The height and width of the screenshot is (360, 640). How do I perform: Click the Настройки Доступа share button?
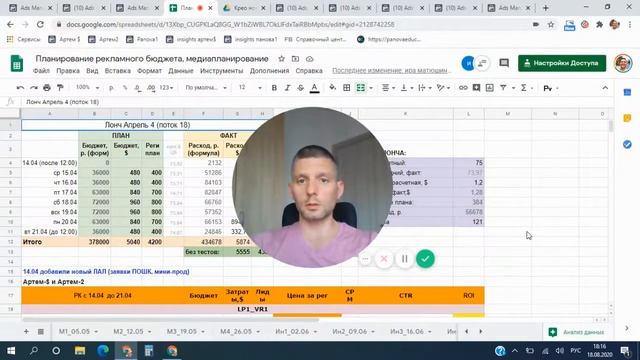[x=562, y=63]
